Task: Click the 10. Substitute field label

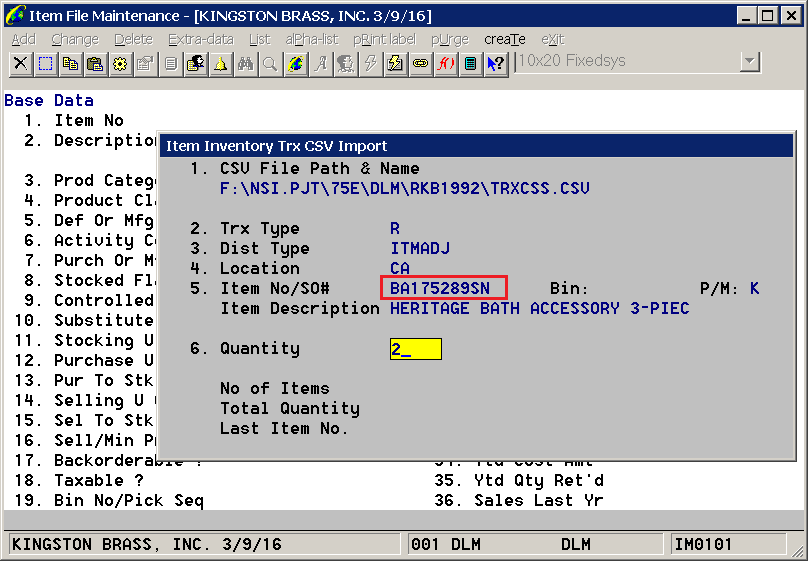Action: (84, 320)
